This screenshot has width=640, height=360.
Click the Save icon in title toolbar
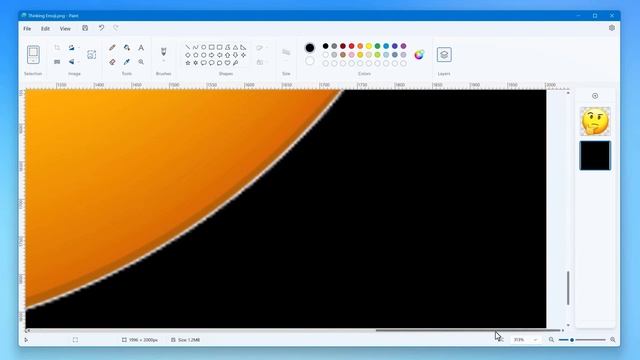[x=85, y=28]
